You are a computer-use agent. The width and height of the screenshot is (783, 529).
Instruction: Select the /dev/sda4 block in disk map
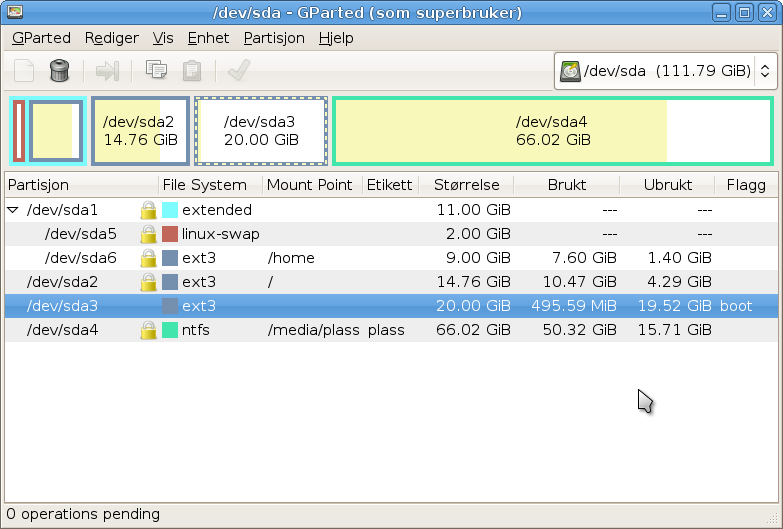coord(553,131)
